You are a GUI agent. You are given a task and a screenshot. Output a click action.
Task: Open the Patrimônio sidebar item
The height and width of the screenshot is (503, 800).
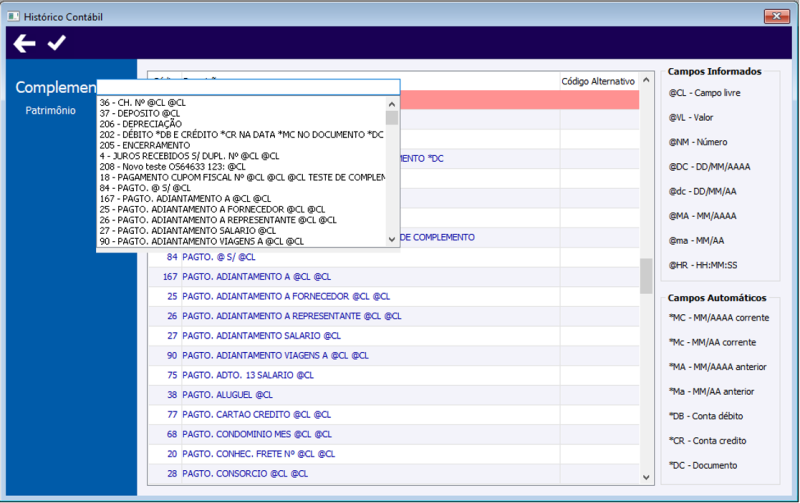(x=51, y=110)
